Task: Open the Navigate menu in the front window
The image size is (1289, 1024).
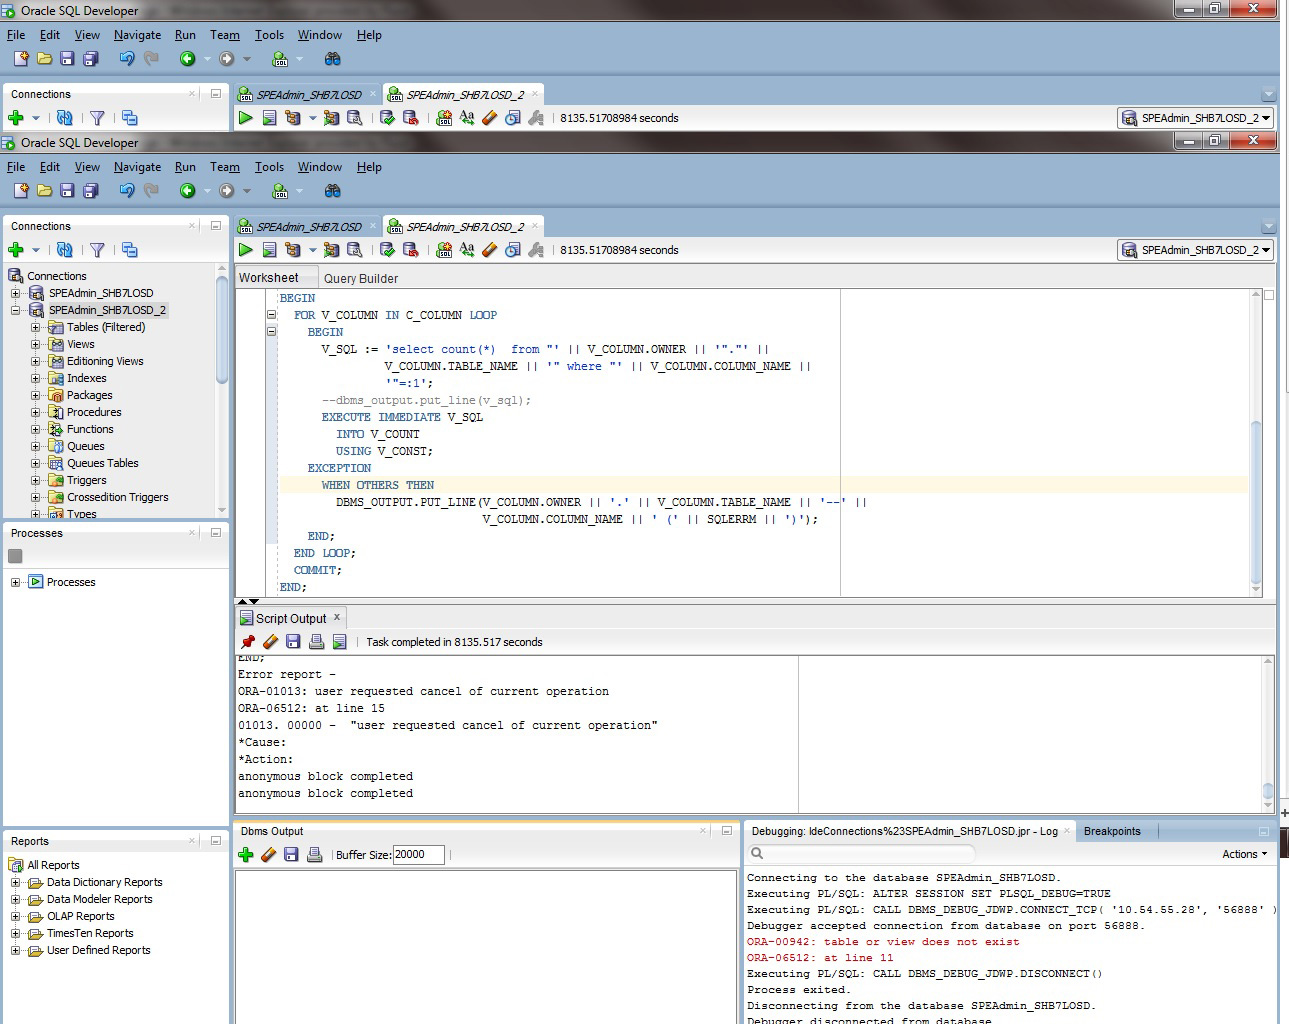Action: (x=137, y=167)
